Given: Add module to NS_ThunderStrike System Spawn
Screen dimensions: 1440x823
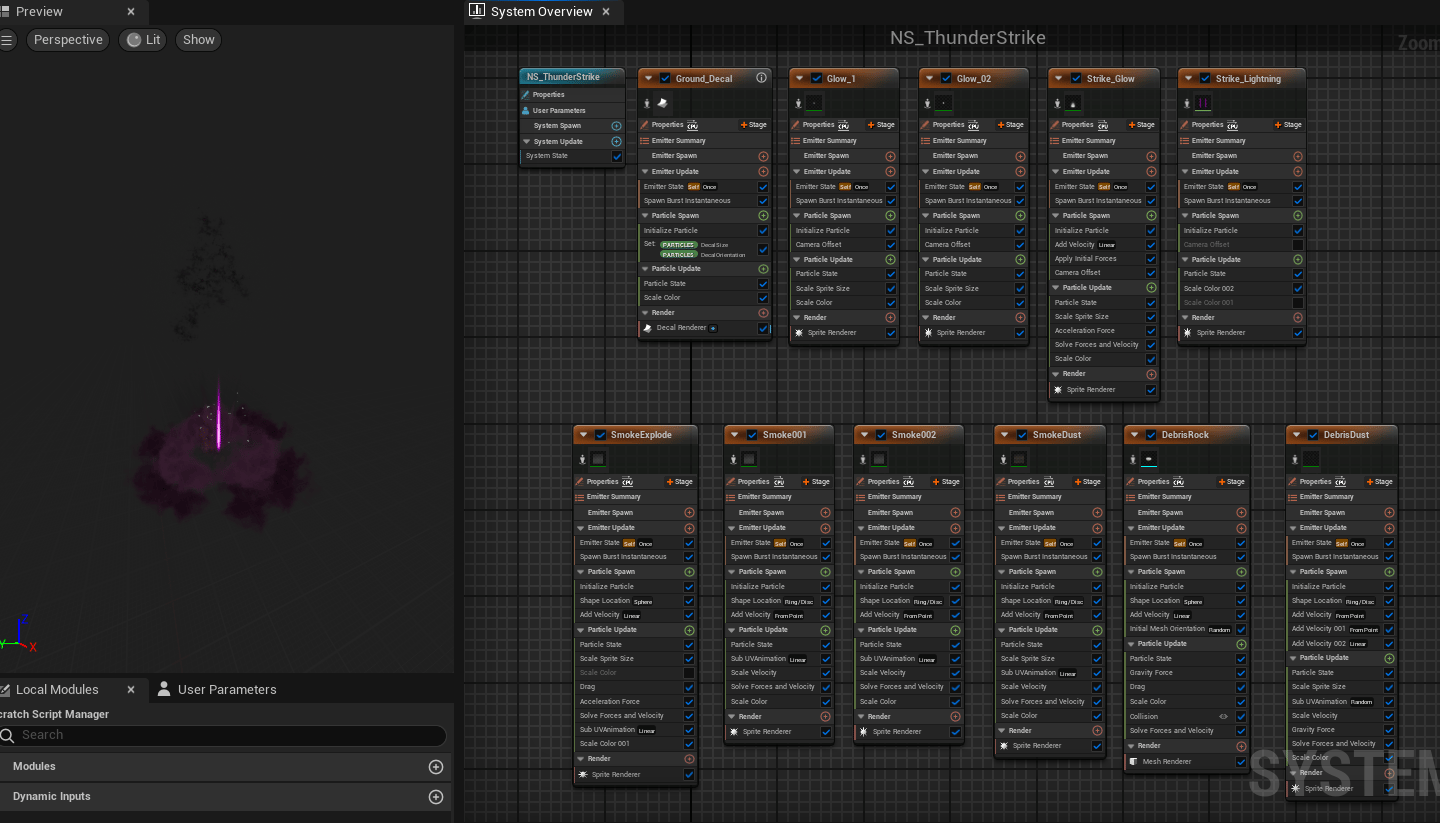Looking at the screenshot, I should (616, 126).
